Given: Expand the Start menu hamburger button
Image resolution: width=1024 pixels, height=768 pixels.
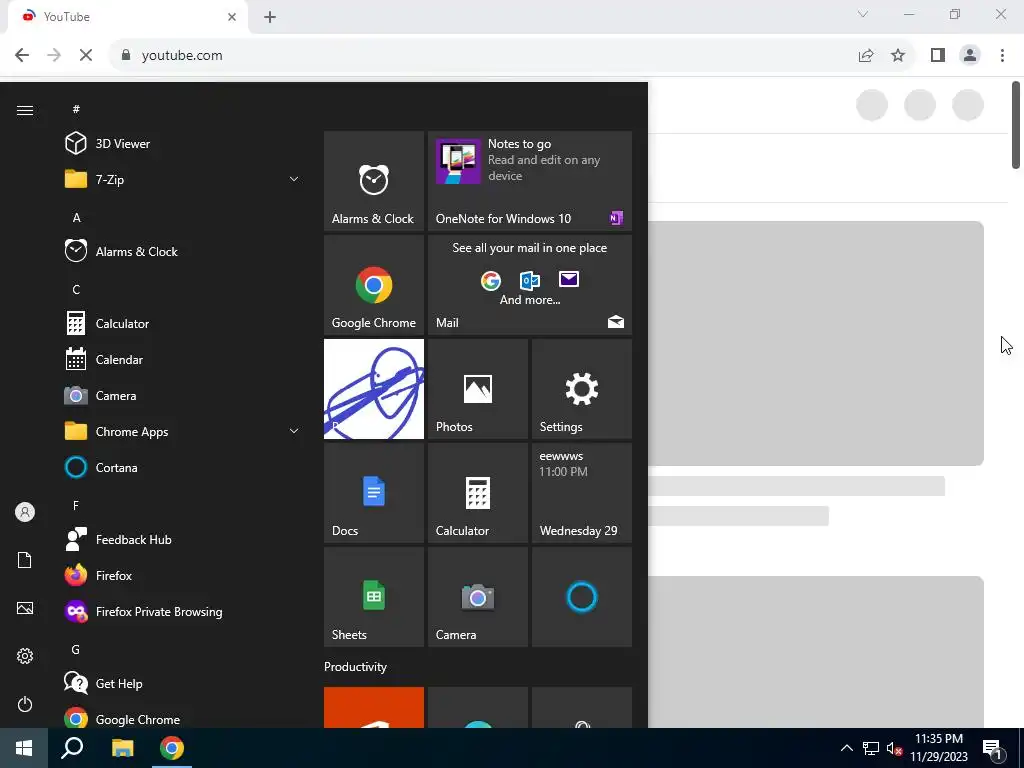Looking at the screenshot, I should point(25,110).
